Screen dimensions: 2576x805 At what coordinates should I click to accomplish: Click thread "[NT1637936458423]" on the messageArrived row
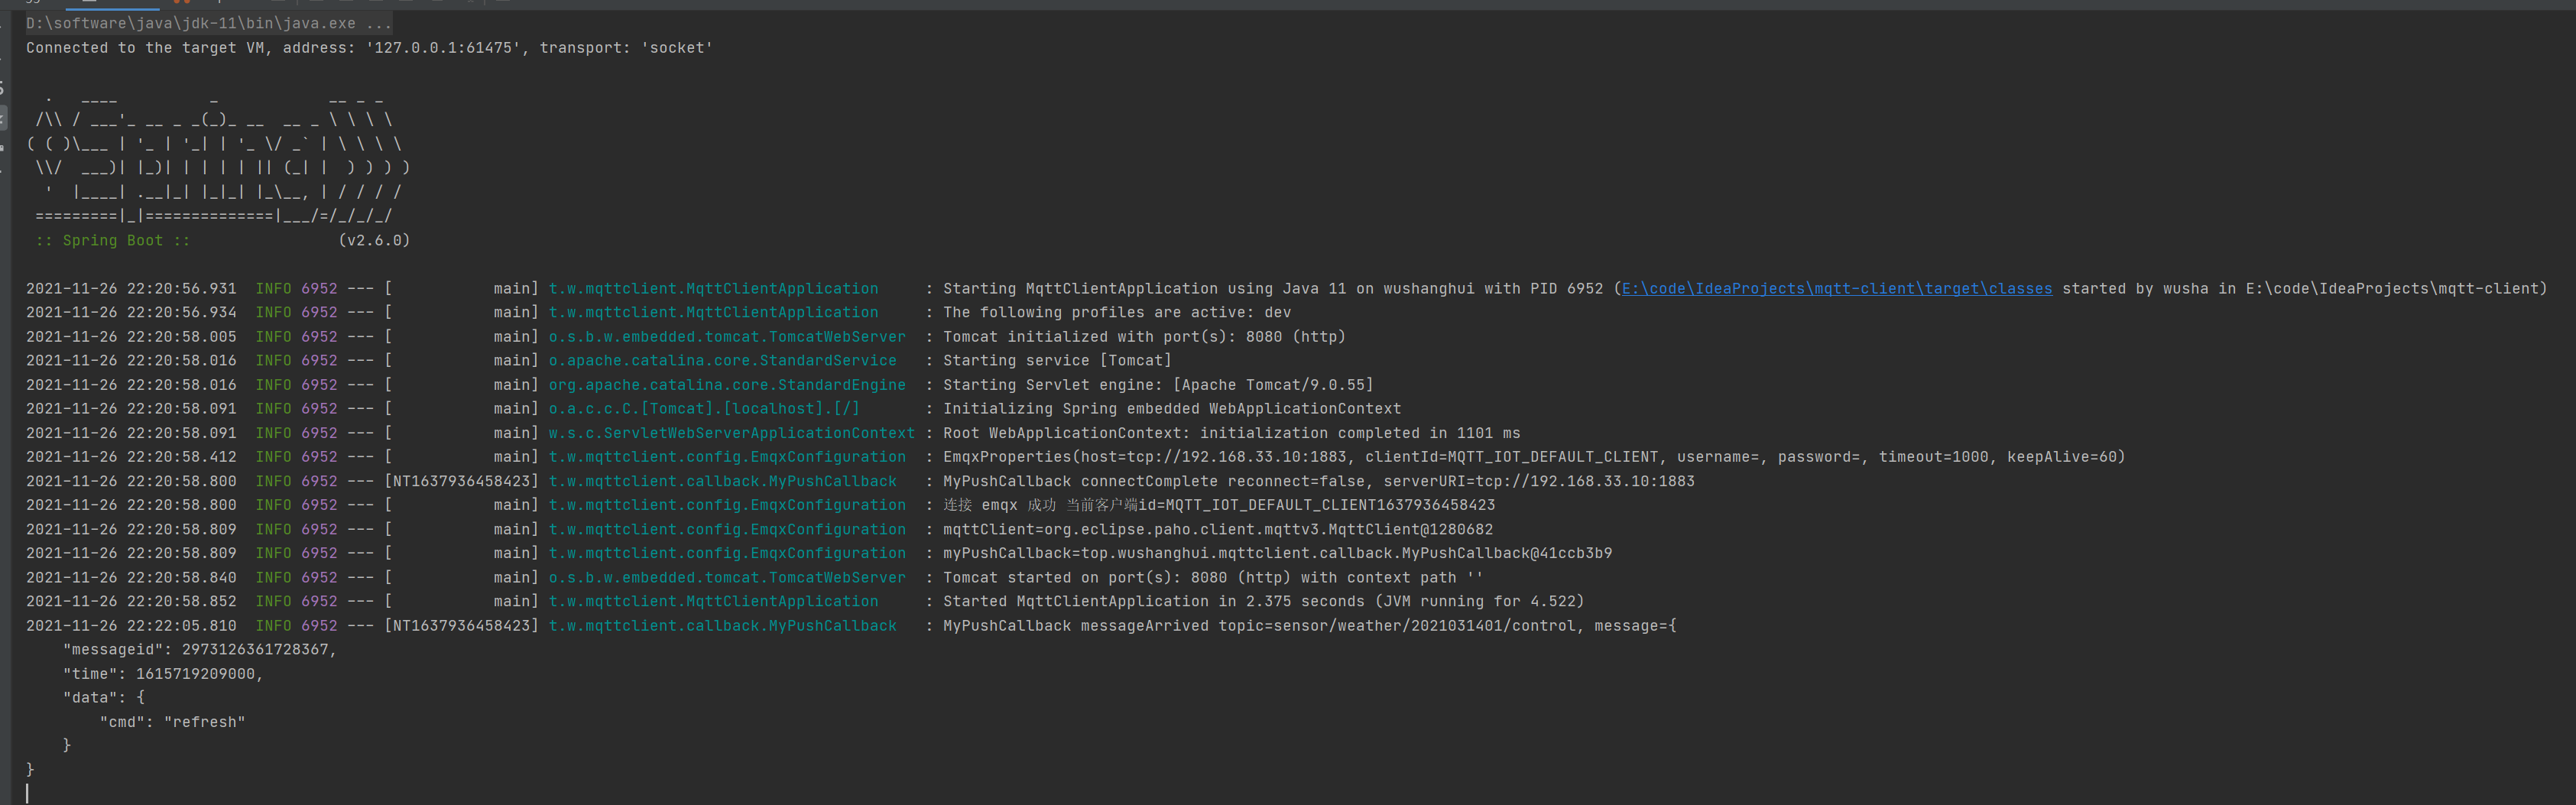(x=462, y=626)
